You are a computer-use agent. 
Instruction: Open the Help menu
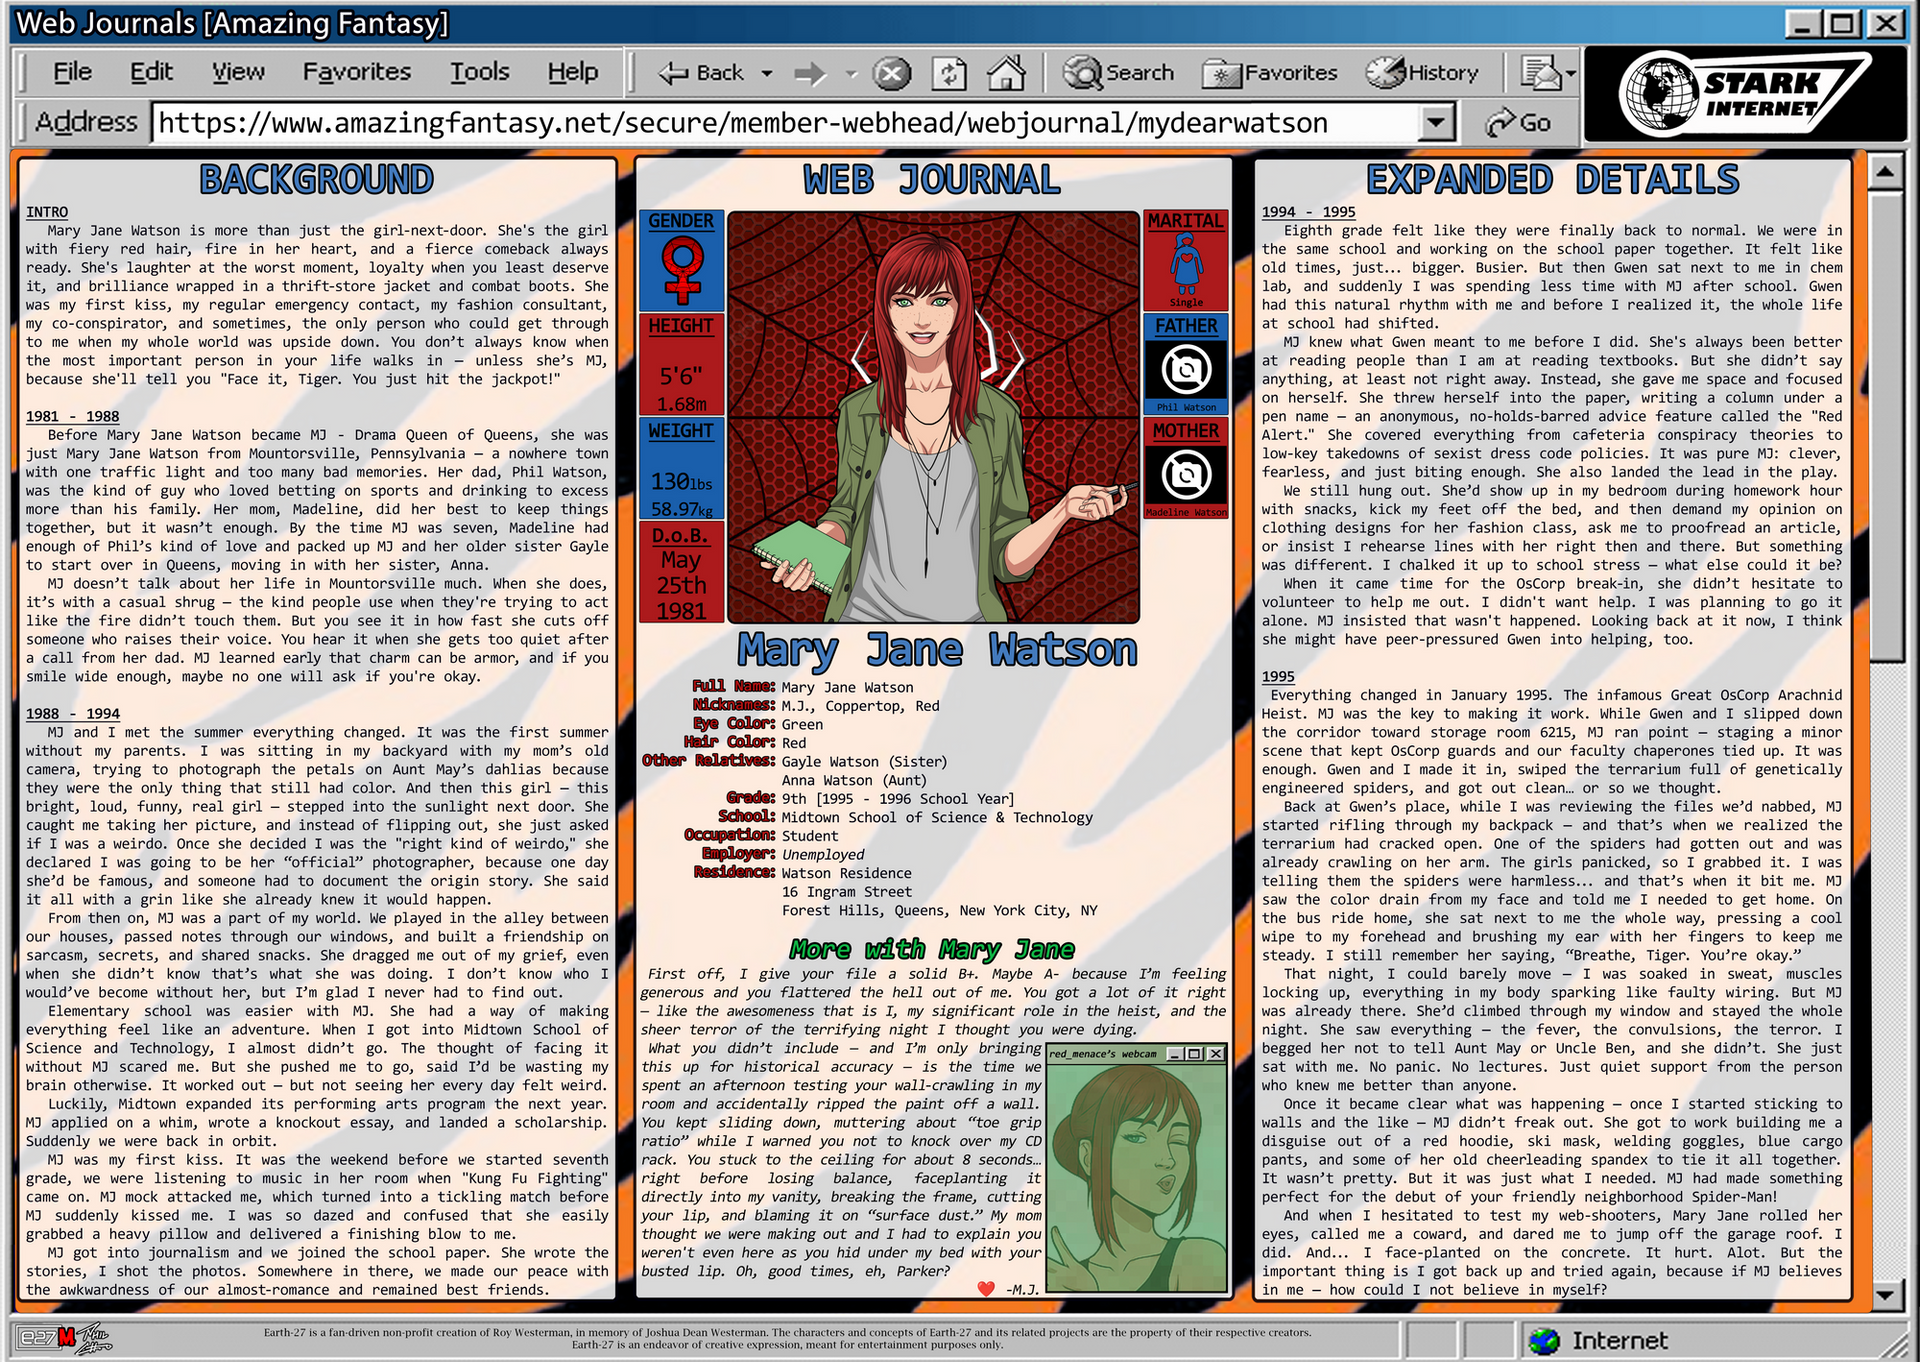click(x=573, y=72)
